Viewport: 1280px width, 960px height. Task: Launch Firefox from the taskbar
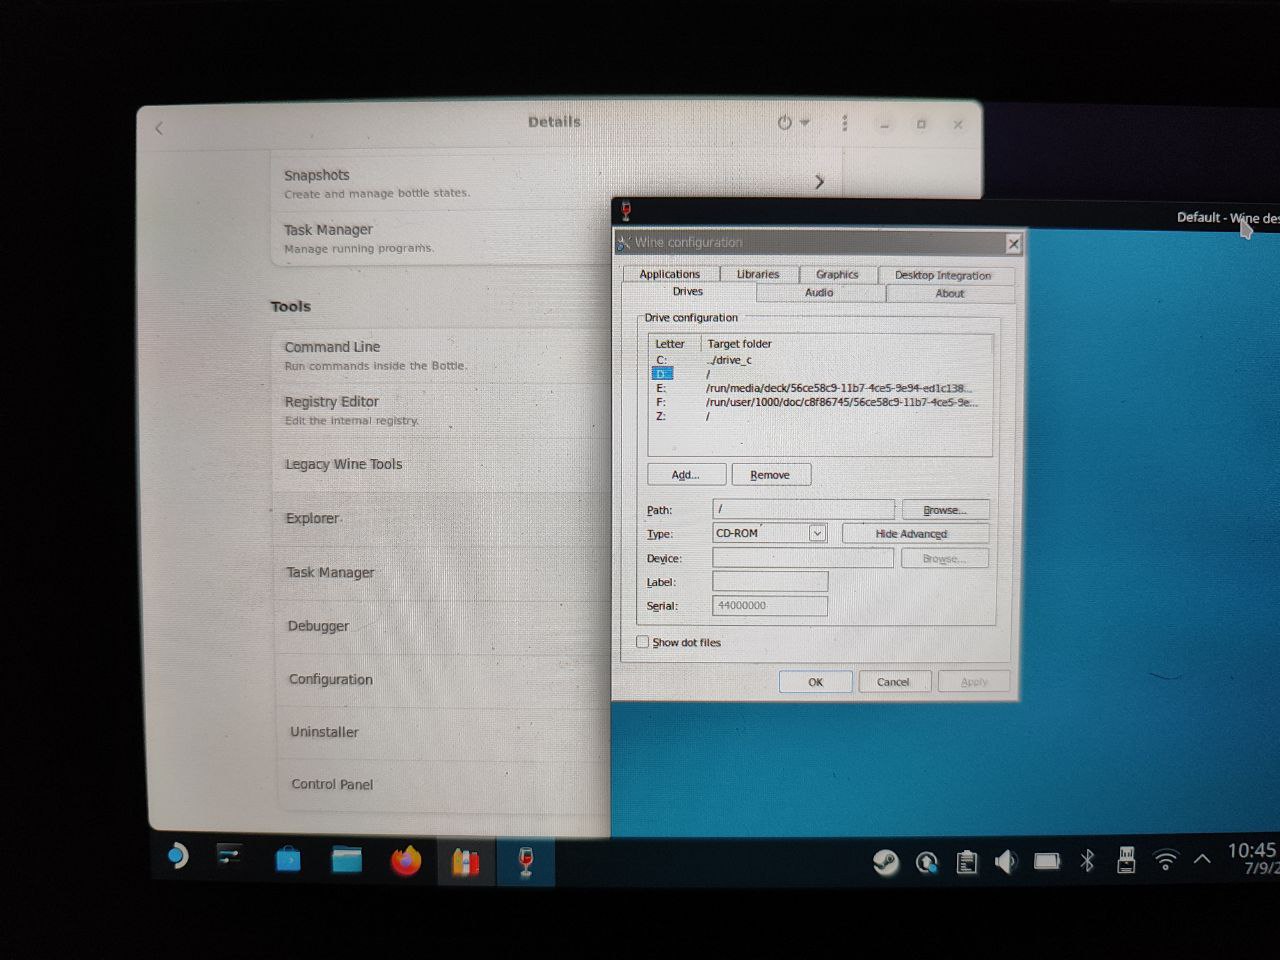406,860
